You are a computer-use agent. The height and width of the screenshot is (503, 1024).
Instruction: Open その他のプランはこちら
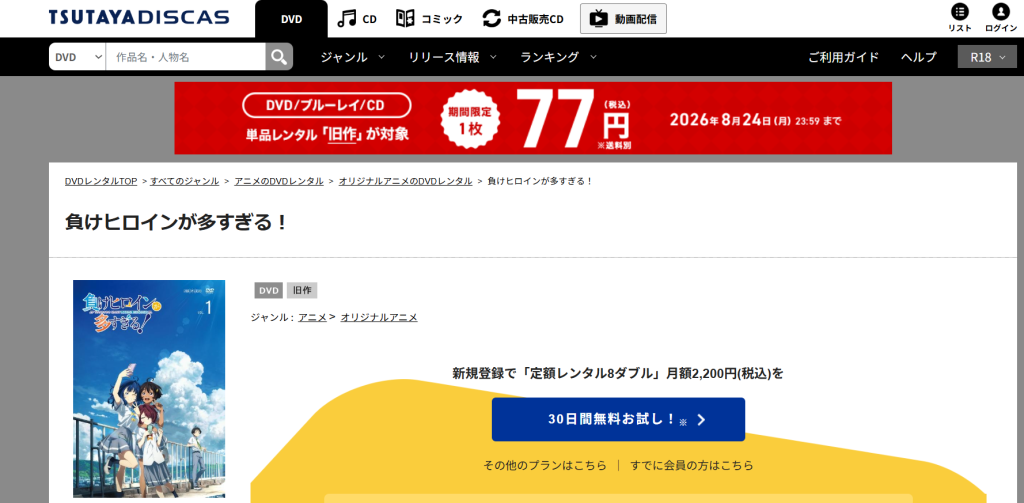545,466
